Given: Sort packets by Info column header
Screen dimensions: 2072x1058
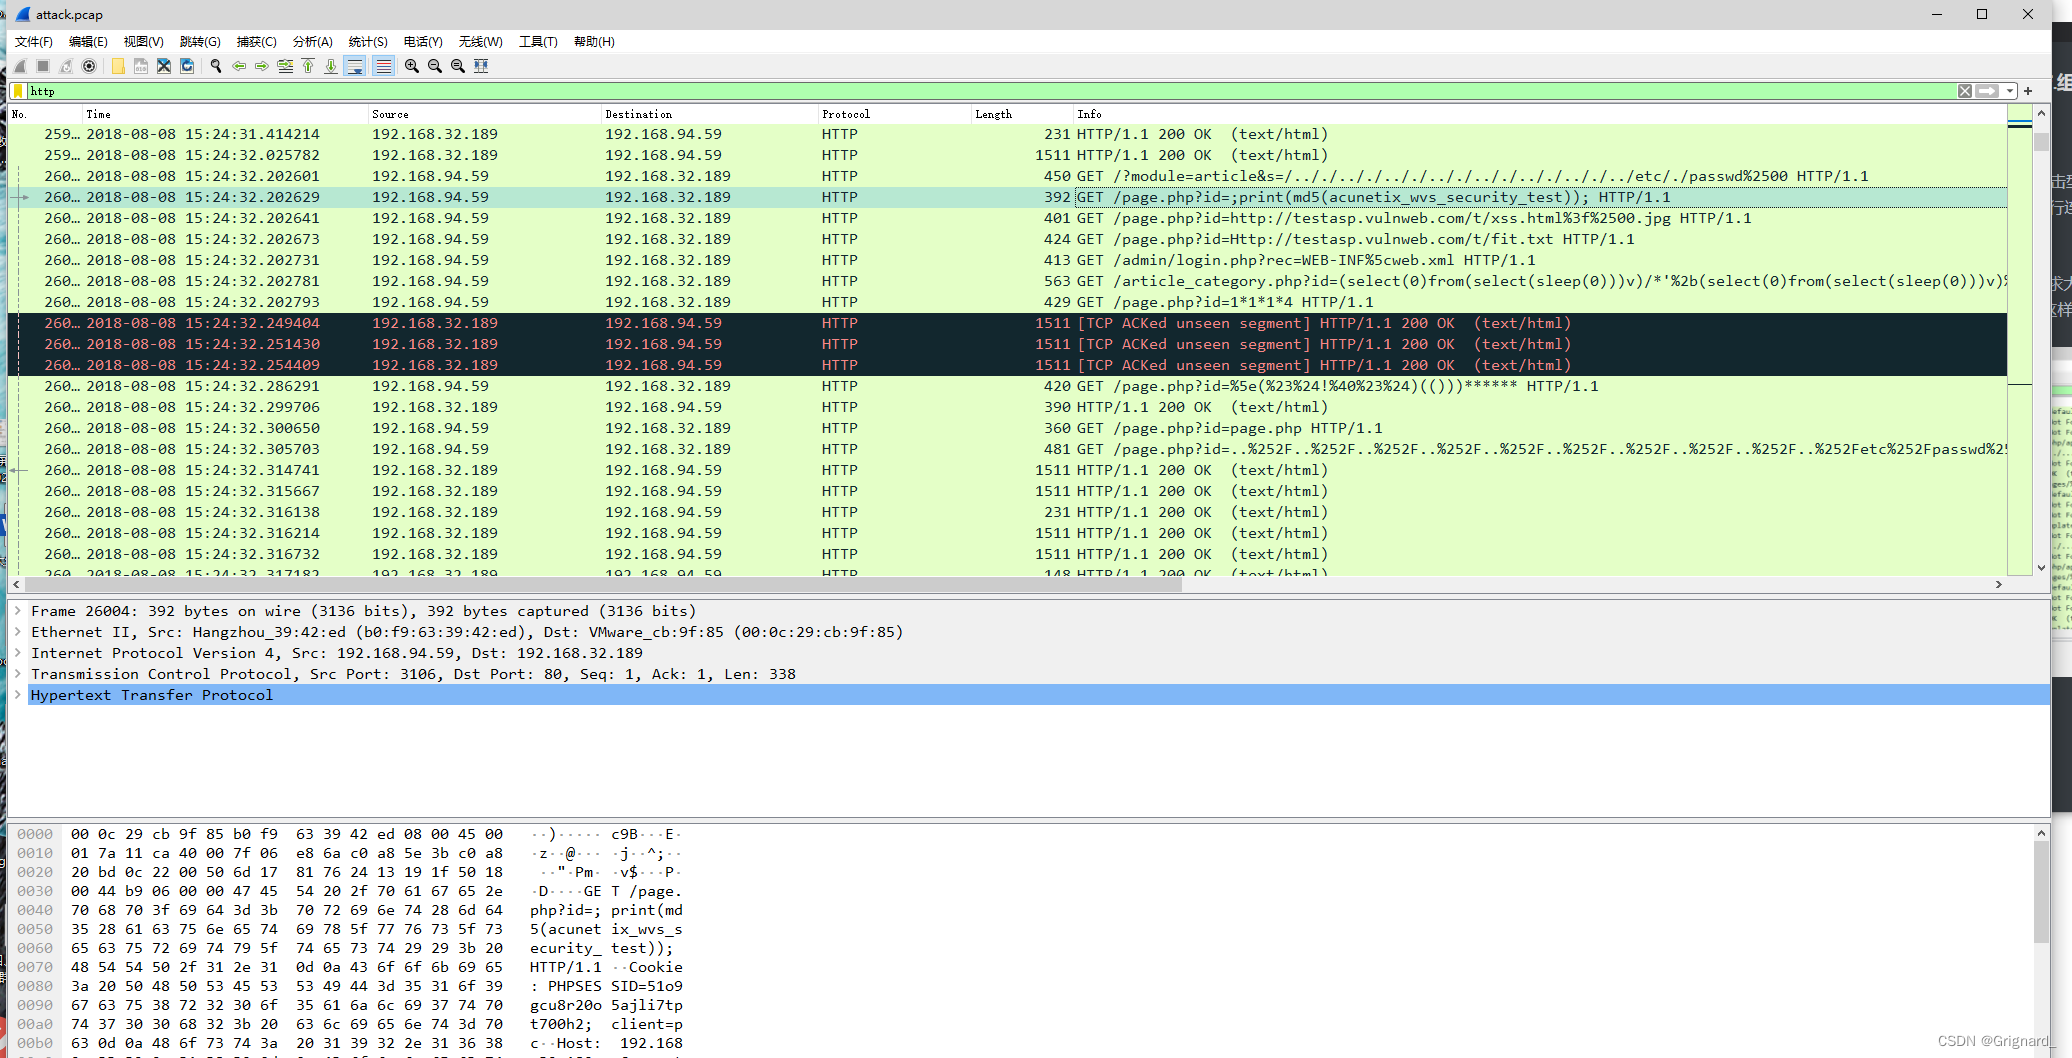Looking at the screenshot, I should [x=1540, y=114].
